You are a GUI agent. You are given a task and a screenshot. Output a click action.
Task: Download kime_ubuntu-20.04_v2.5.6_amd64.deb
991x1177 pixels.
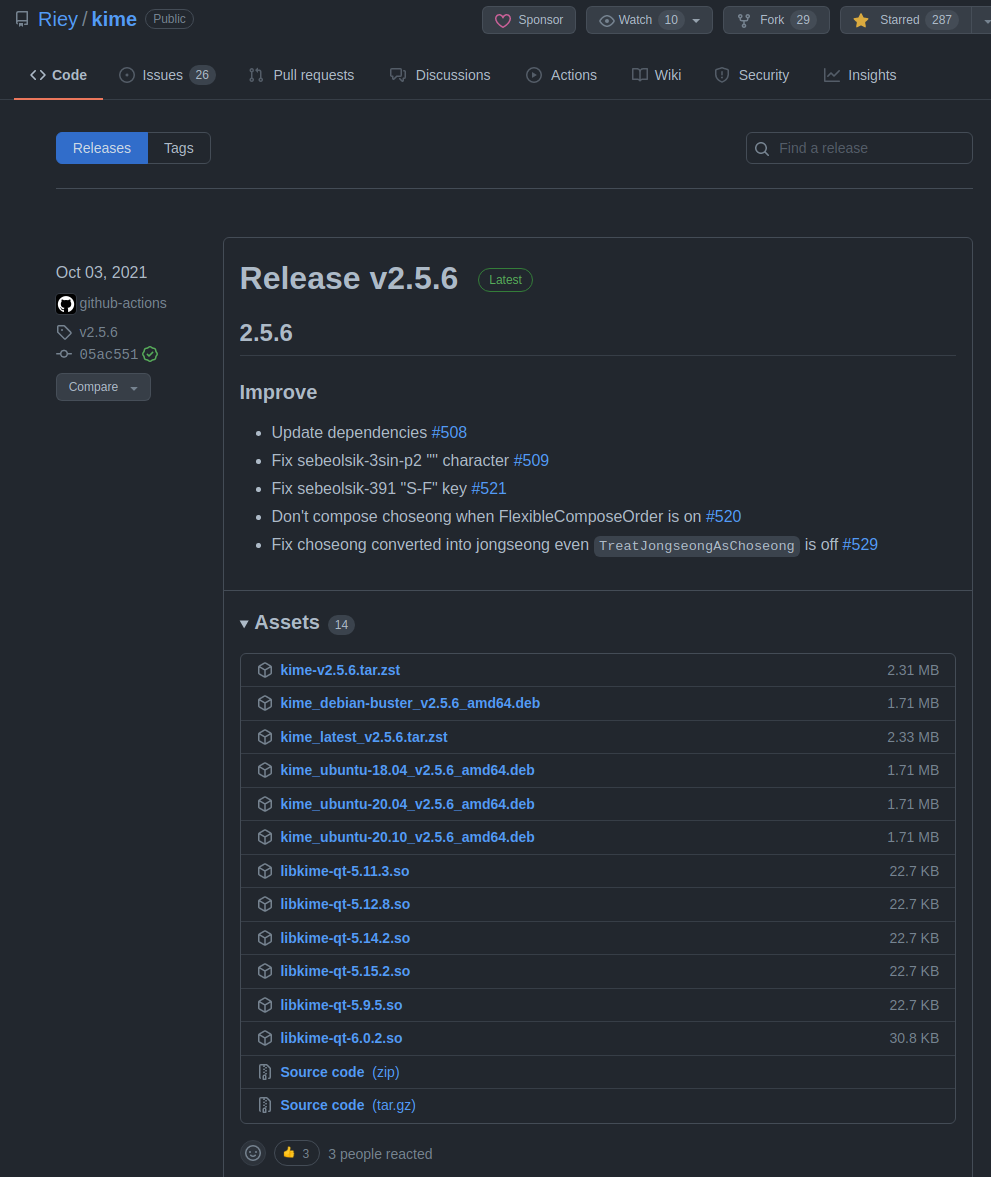point(408,804)
